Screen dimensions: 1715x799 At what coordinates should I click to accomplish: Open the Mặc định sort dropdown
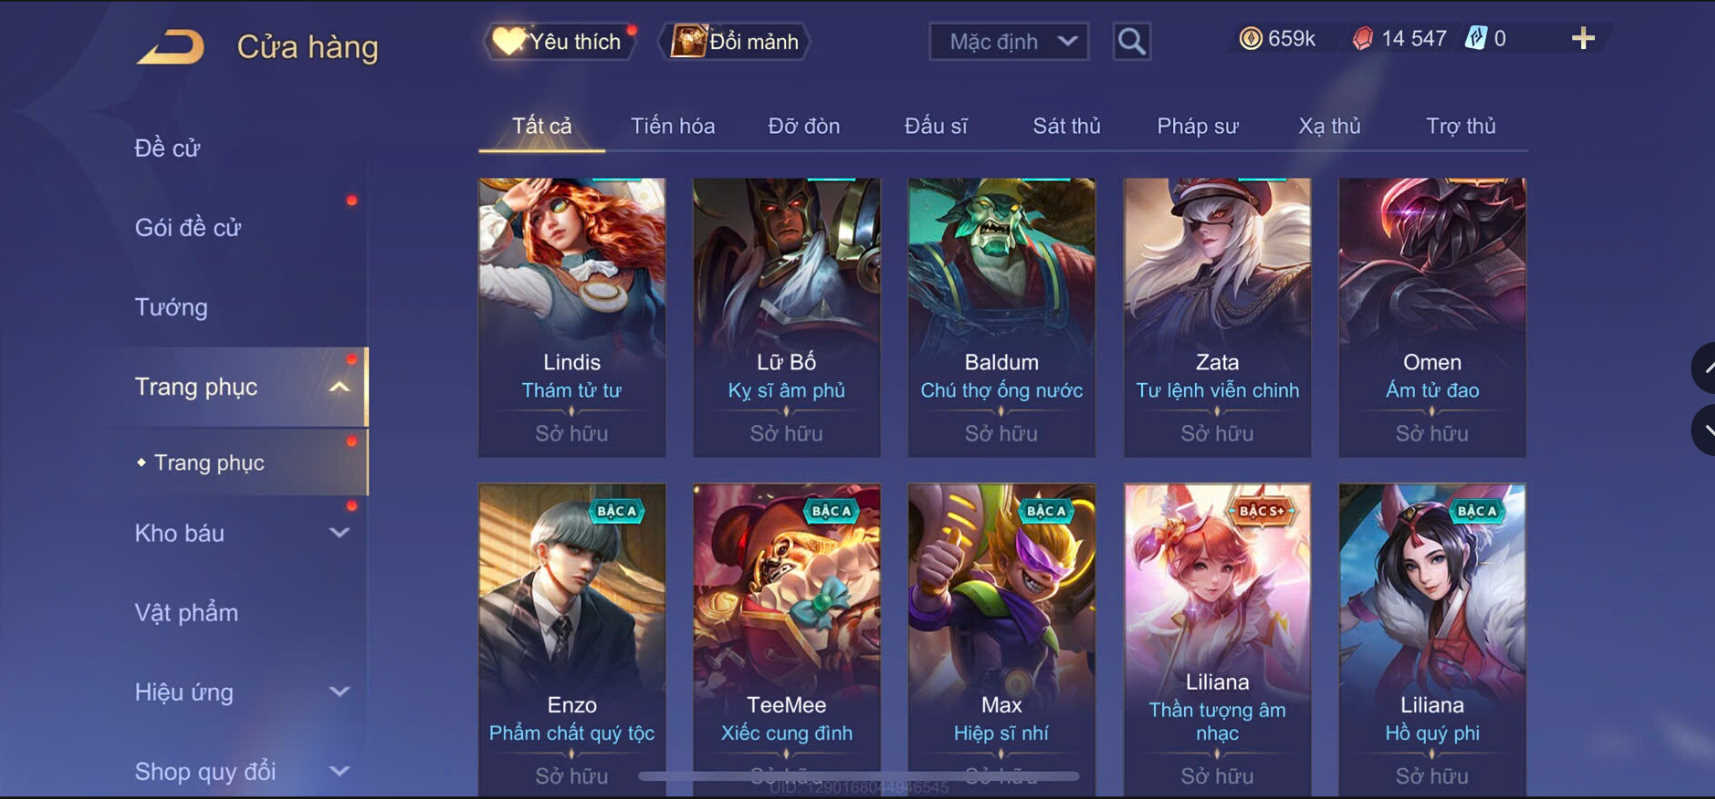(x=1009, y=42)
